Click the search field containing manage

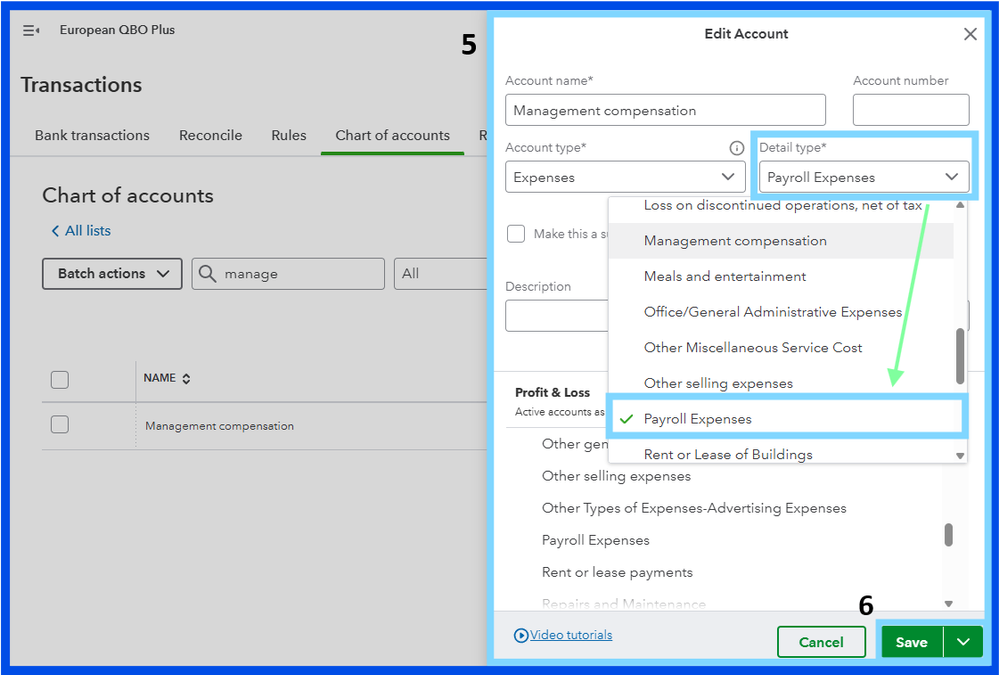(x=288, y=273)
